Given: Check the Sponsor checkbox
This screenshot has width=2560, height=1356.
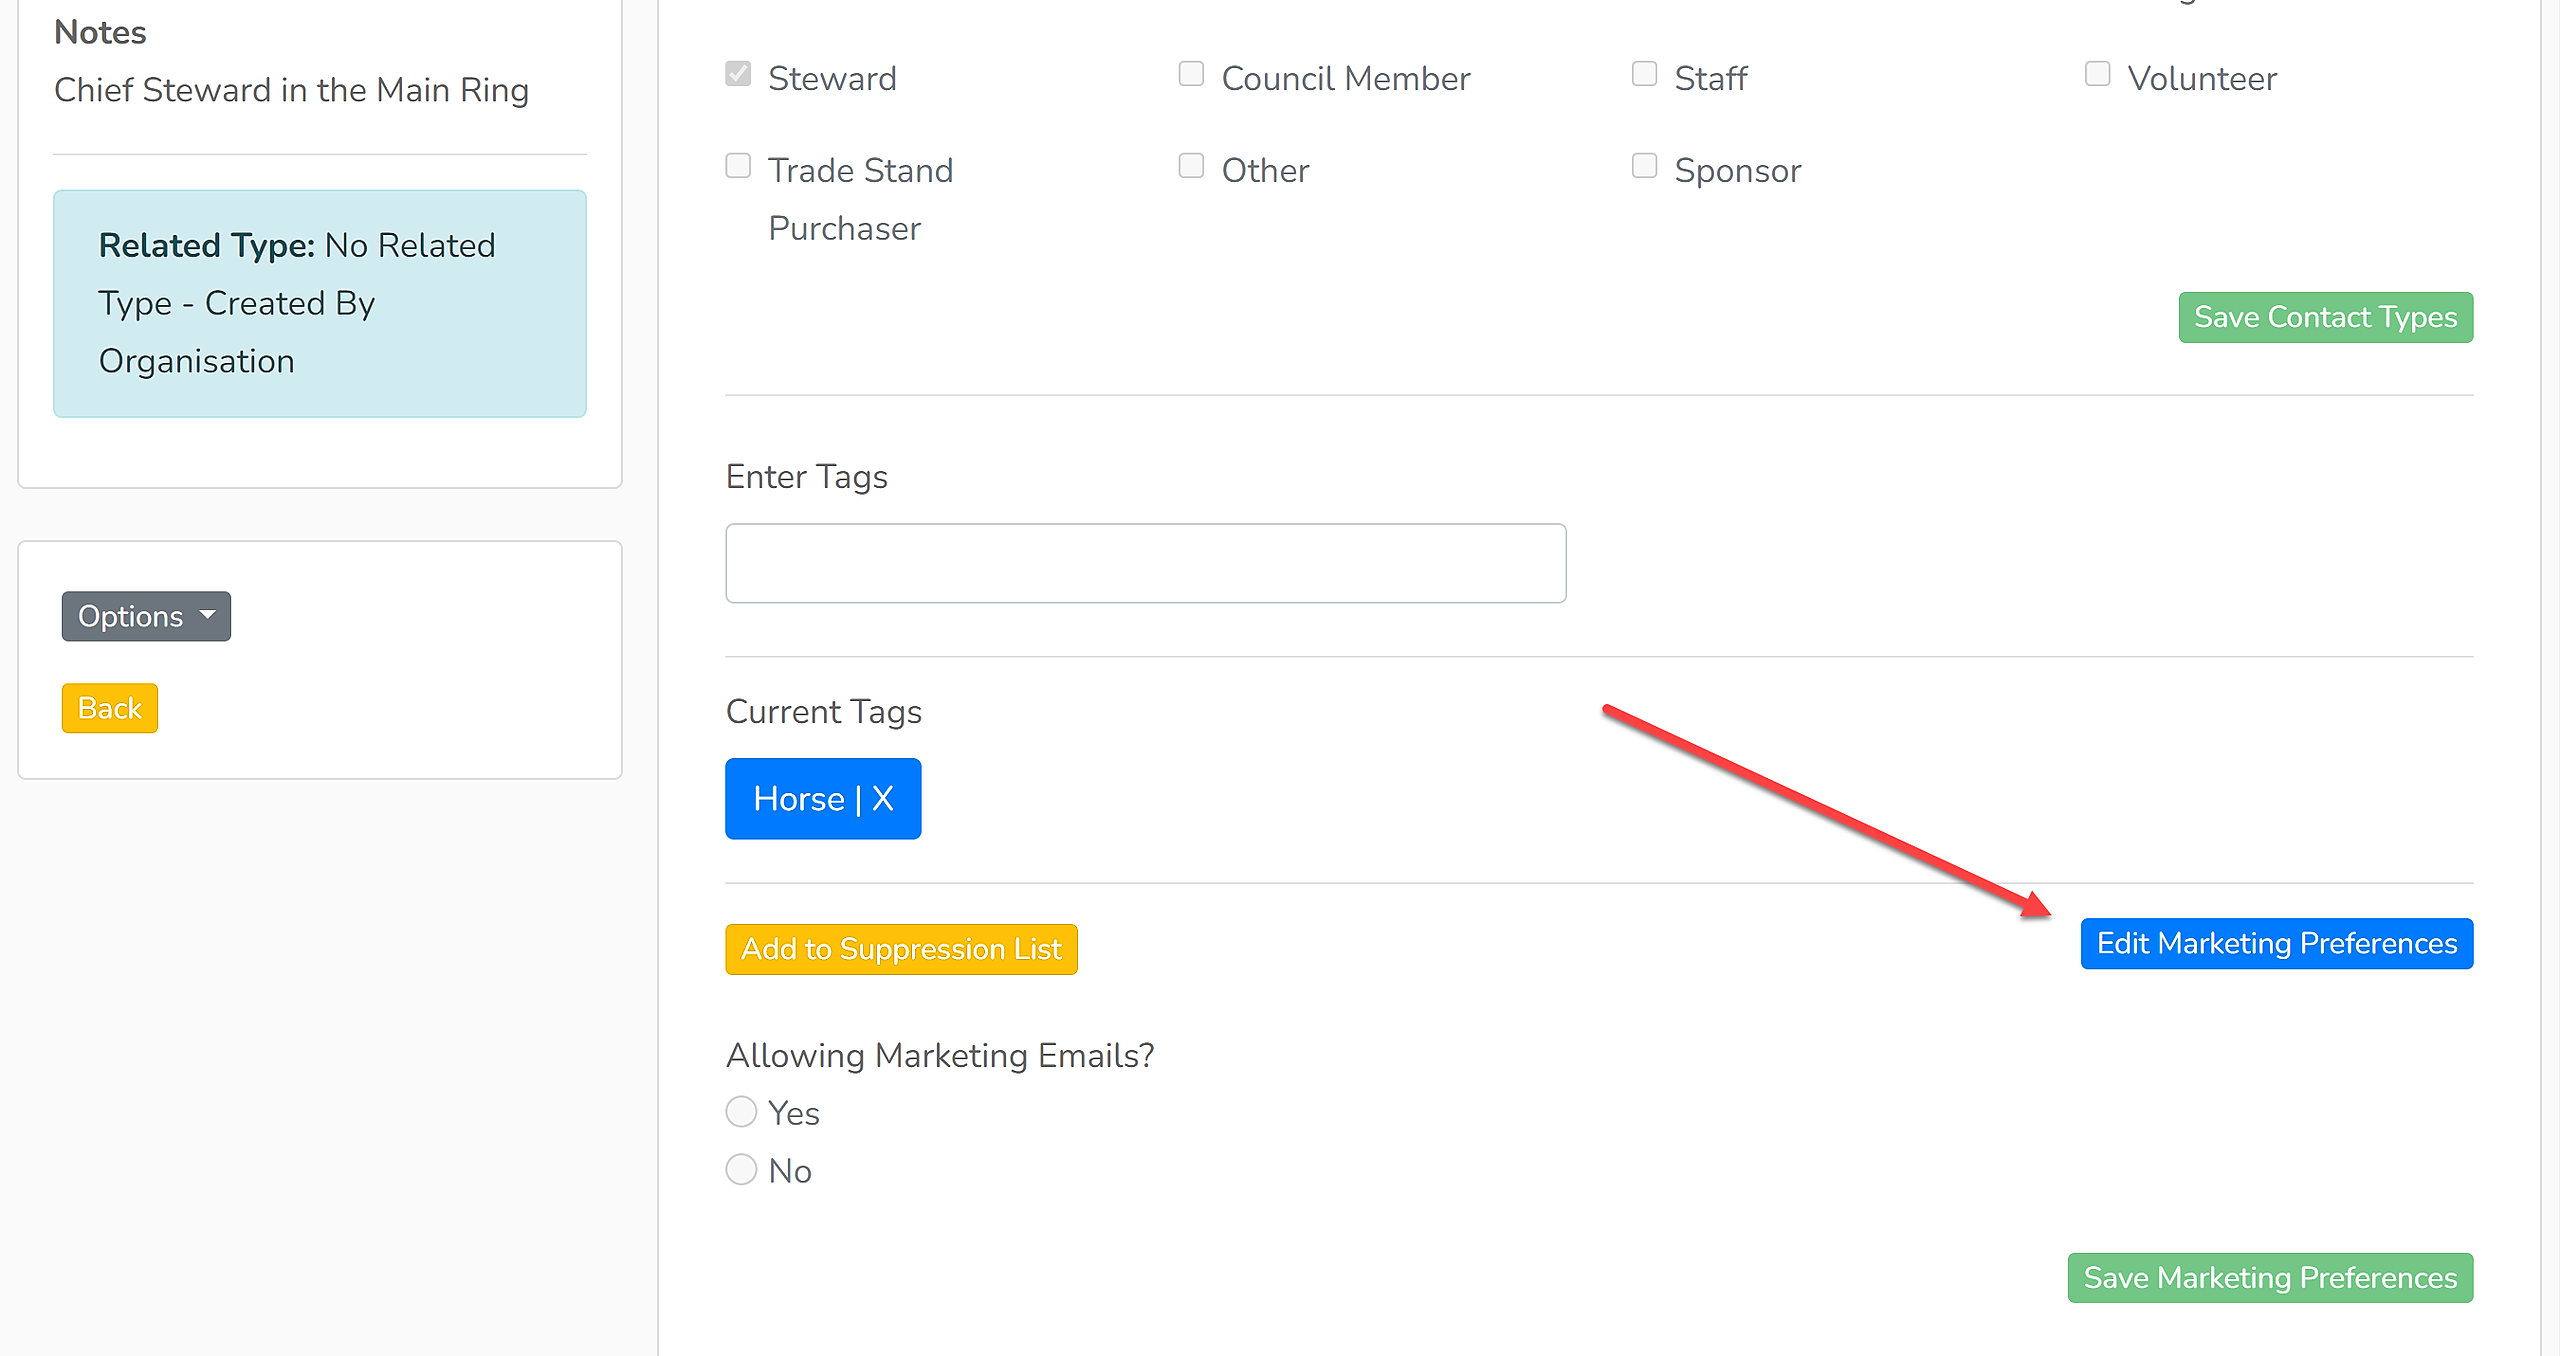Looking at the screenshot, I should click(1644, 166).
